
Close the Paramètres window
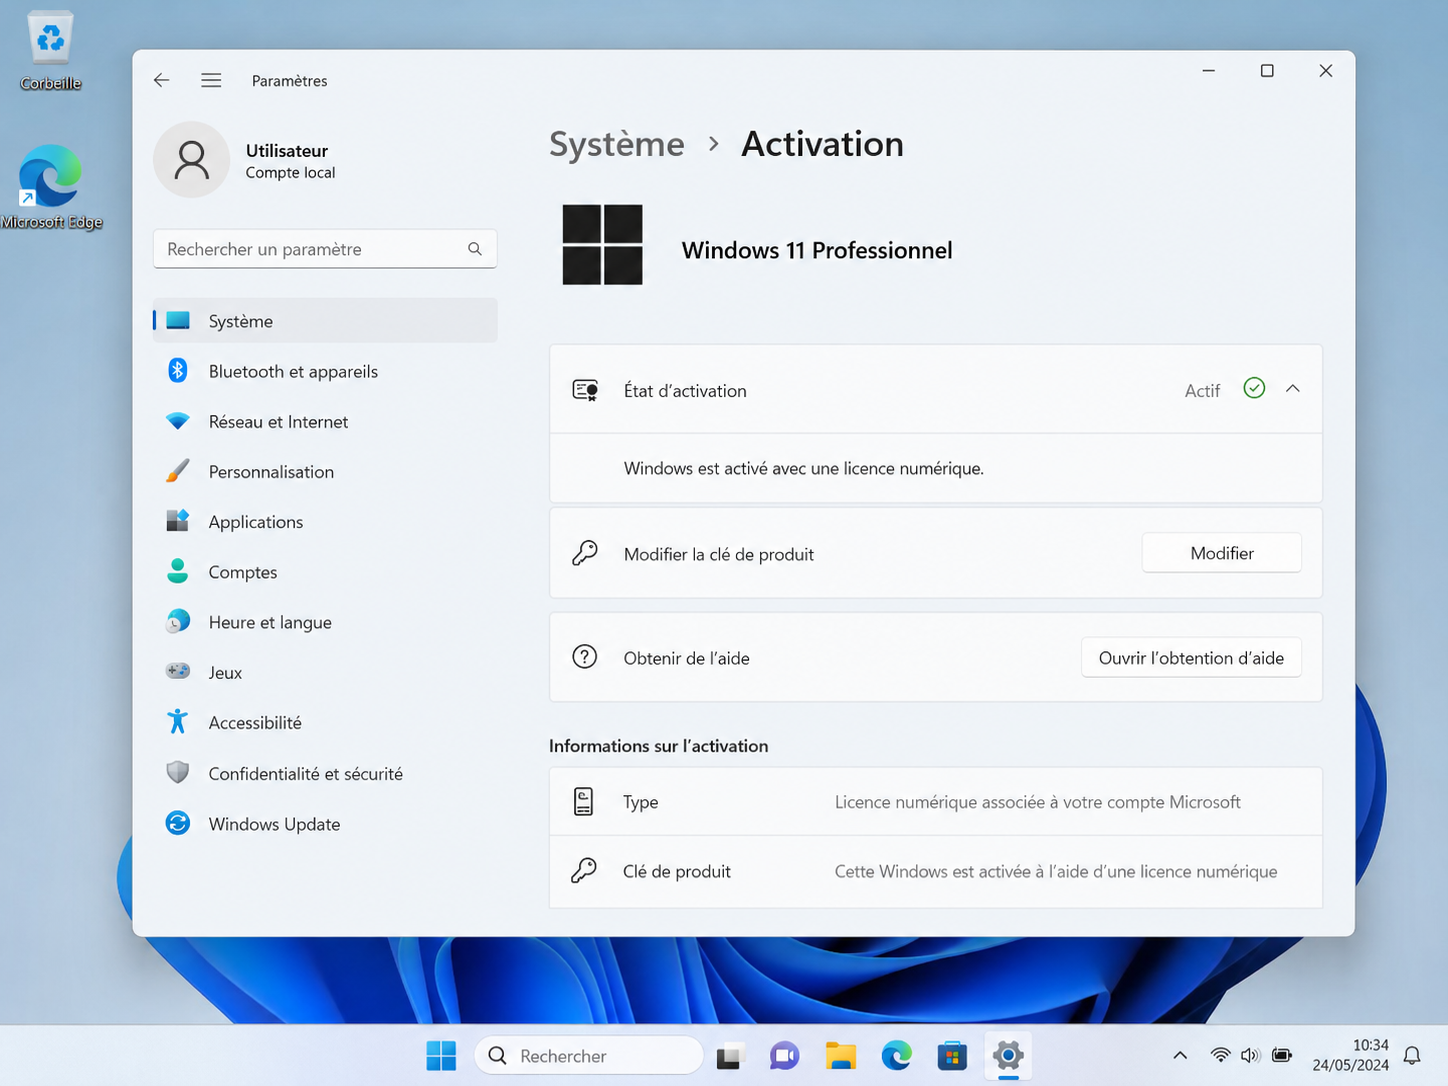point(1326,71)
